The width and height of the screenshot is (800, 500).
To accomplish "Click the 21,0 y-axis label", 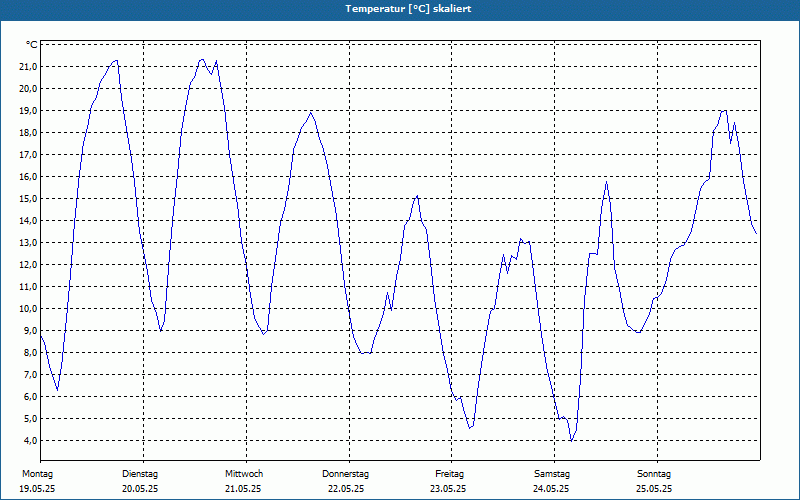I will point(28,67).
